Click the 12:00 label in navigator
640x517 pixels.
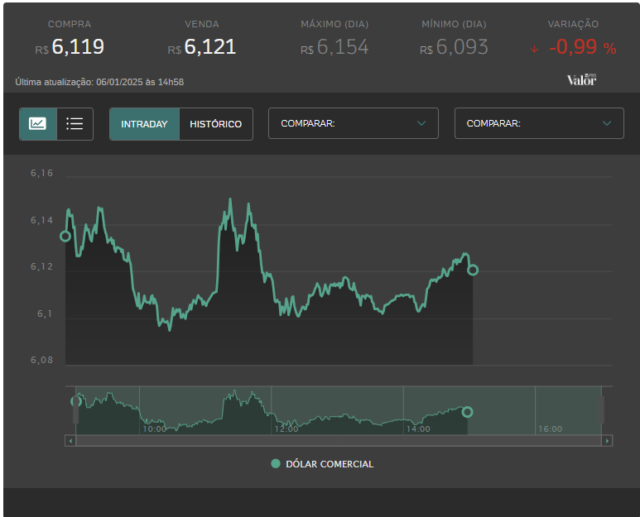(x=287, y=429)
